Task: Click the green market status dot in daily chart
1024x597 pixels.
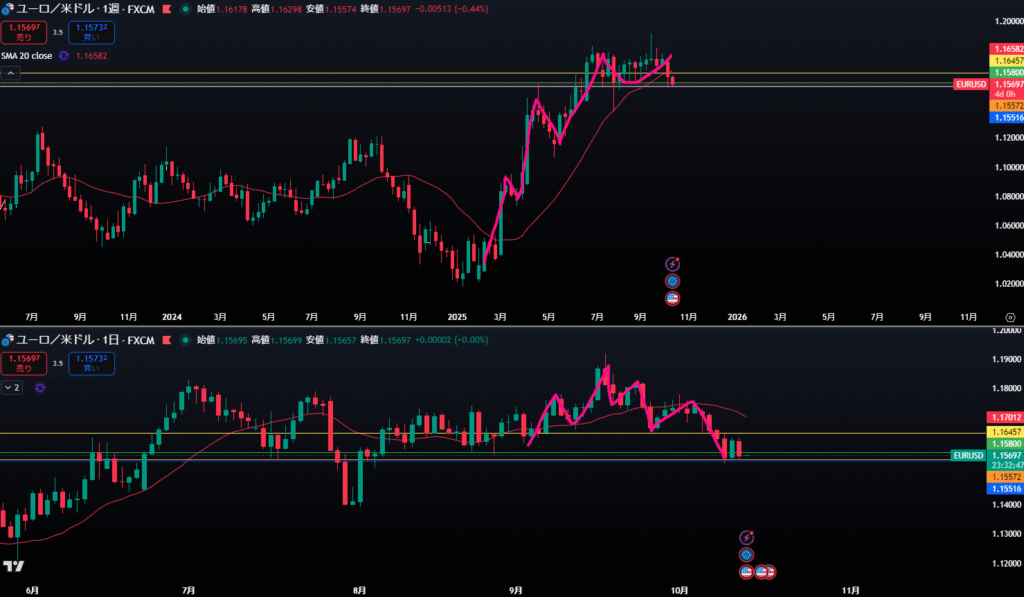Action: (183, 340)
